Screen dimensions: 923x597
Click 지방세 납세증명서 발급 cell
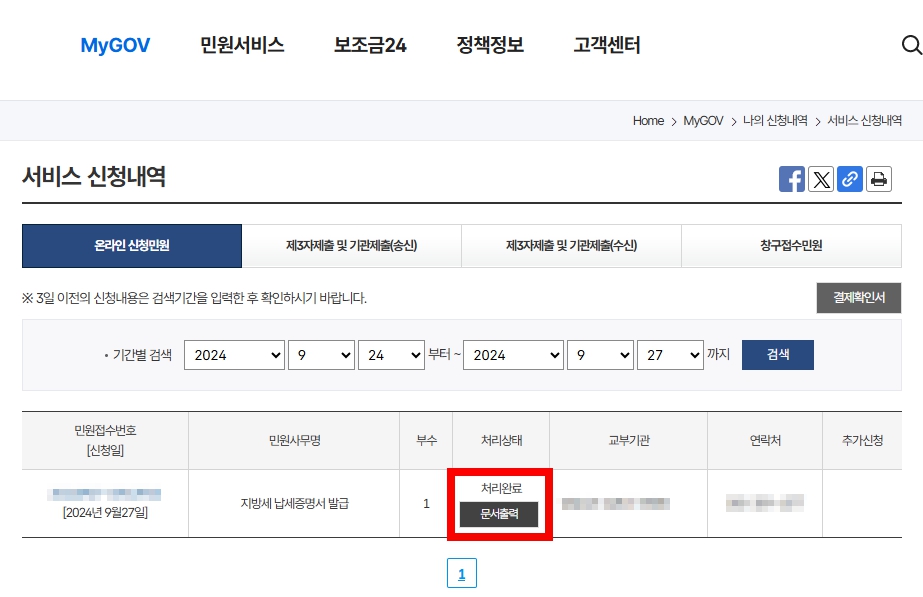point(295,503)
